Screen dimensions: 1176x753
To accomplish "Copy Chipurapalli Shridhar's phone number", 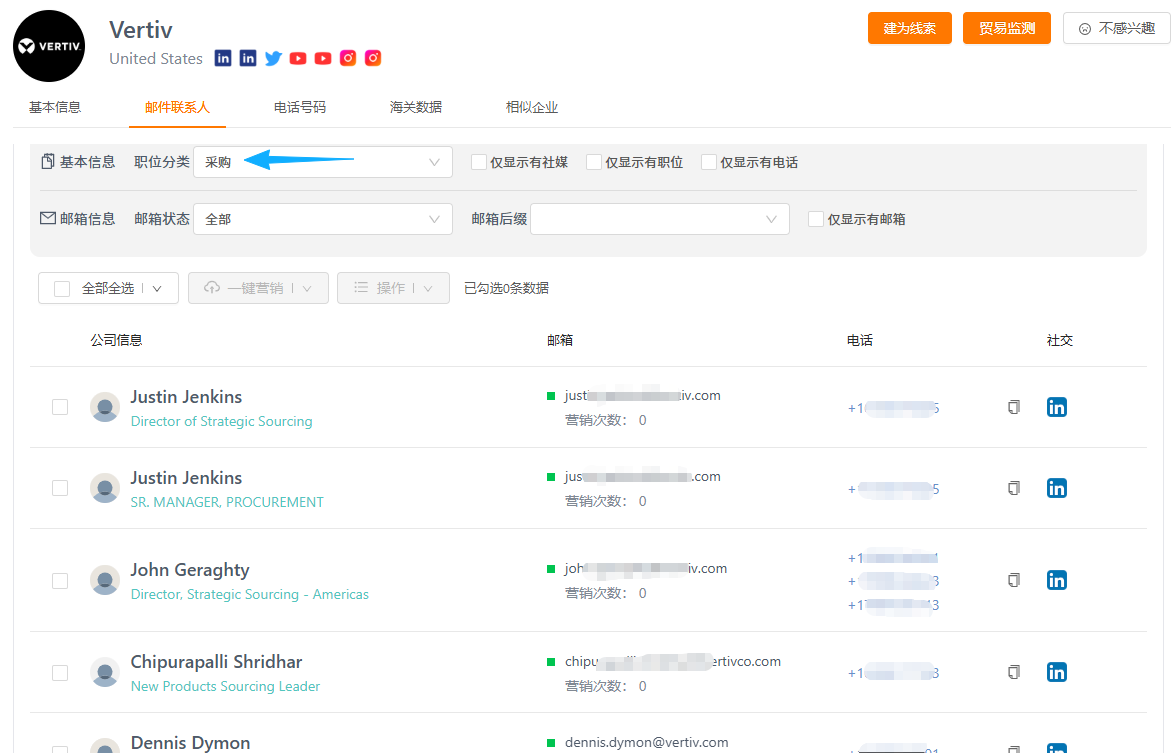I will coord(1014,672).
